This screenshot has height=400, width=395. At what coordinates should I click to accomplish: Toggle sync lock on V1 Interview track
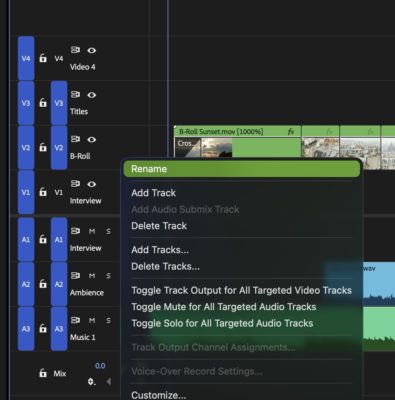[x=75, y=184]
